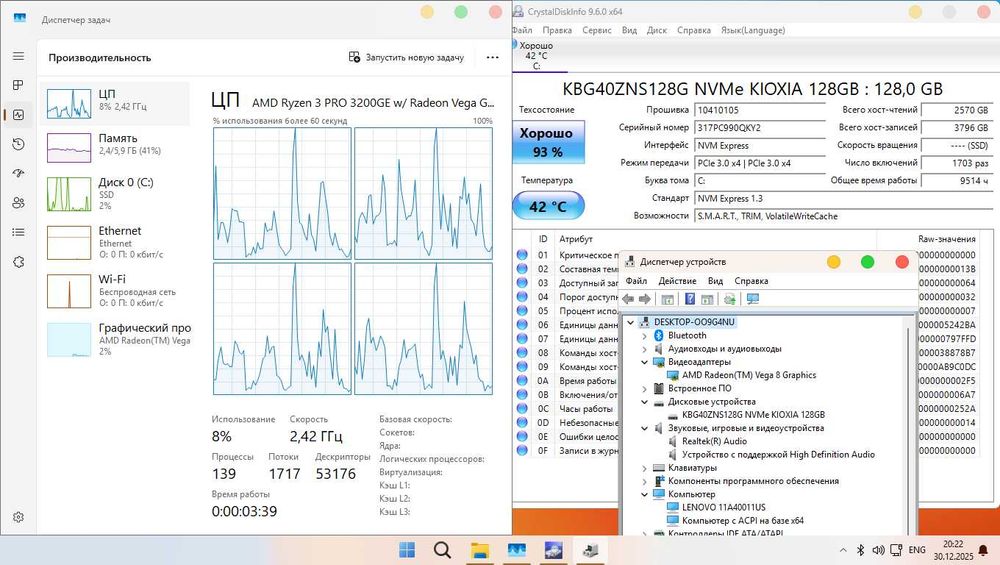Expand Компоненты программного обеспечения category
The width and height of the screenshot is (1000, 565).
644,481
